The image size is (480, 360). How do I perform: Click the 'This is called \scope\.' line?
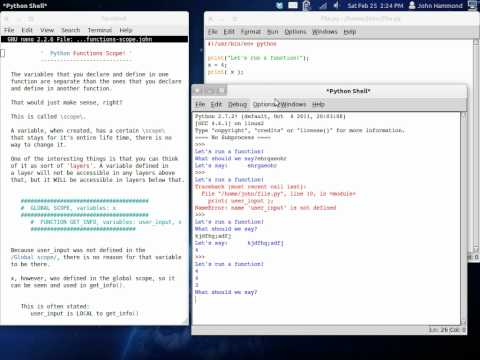tap(48, 116)
